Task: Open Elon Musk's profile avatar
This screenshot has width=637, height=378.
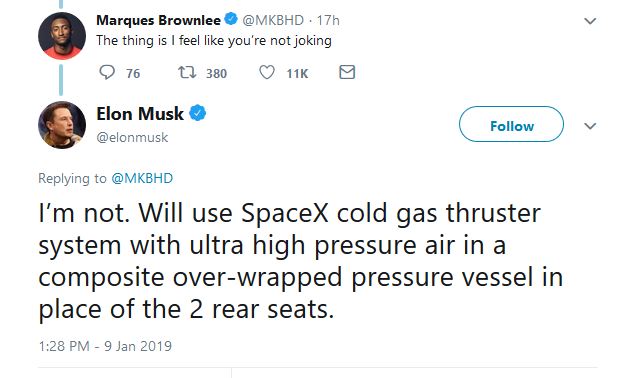Action: coord(62,125)
